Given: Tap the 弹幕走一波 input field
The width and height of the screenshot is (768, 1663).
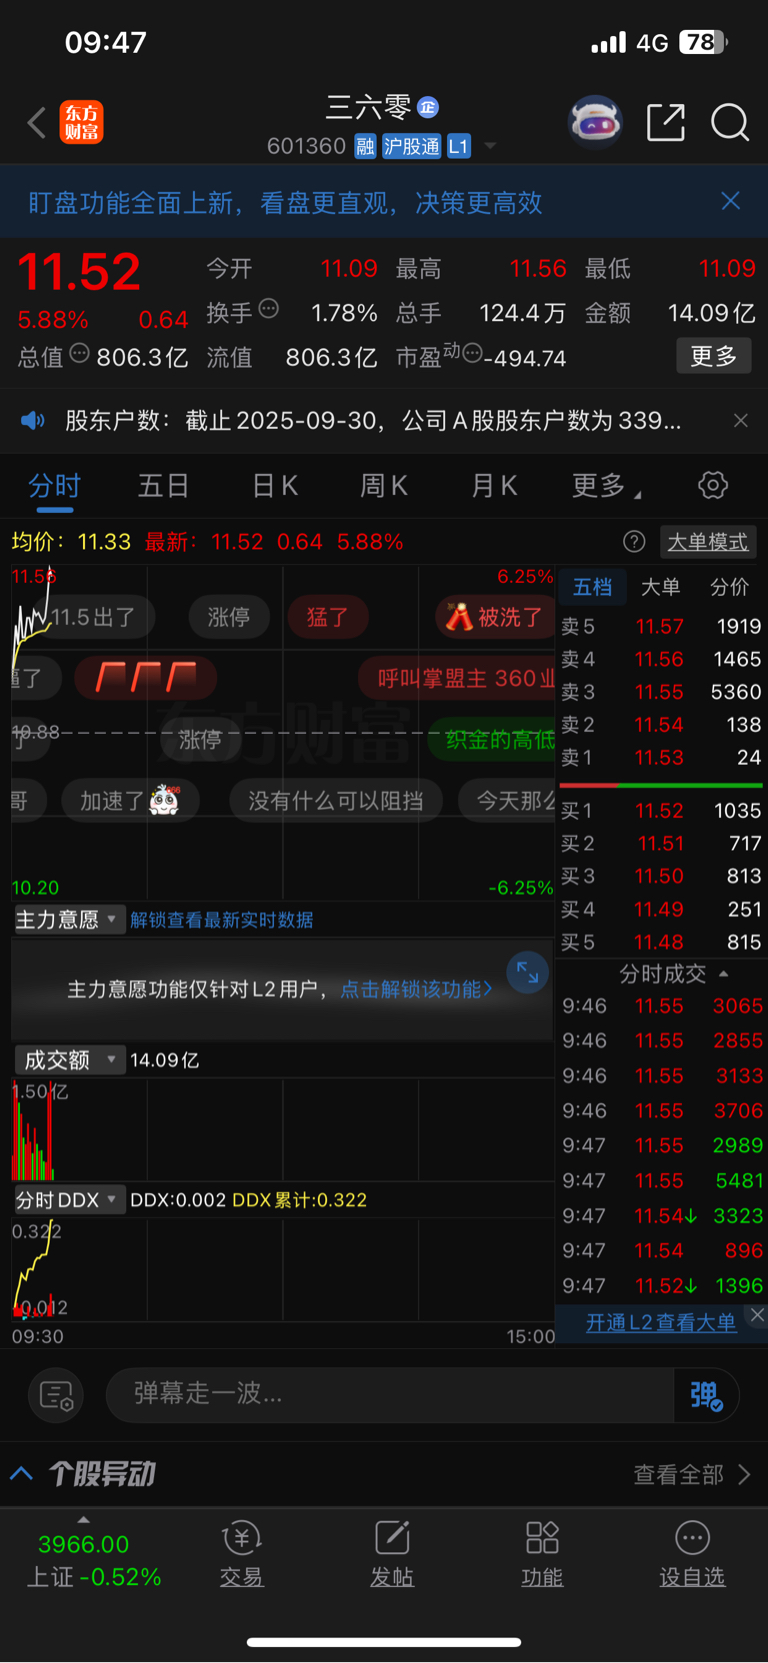Looking at the screenshot, I should click(390, 1394).
